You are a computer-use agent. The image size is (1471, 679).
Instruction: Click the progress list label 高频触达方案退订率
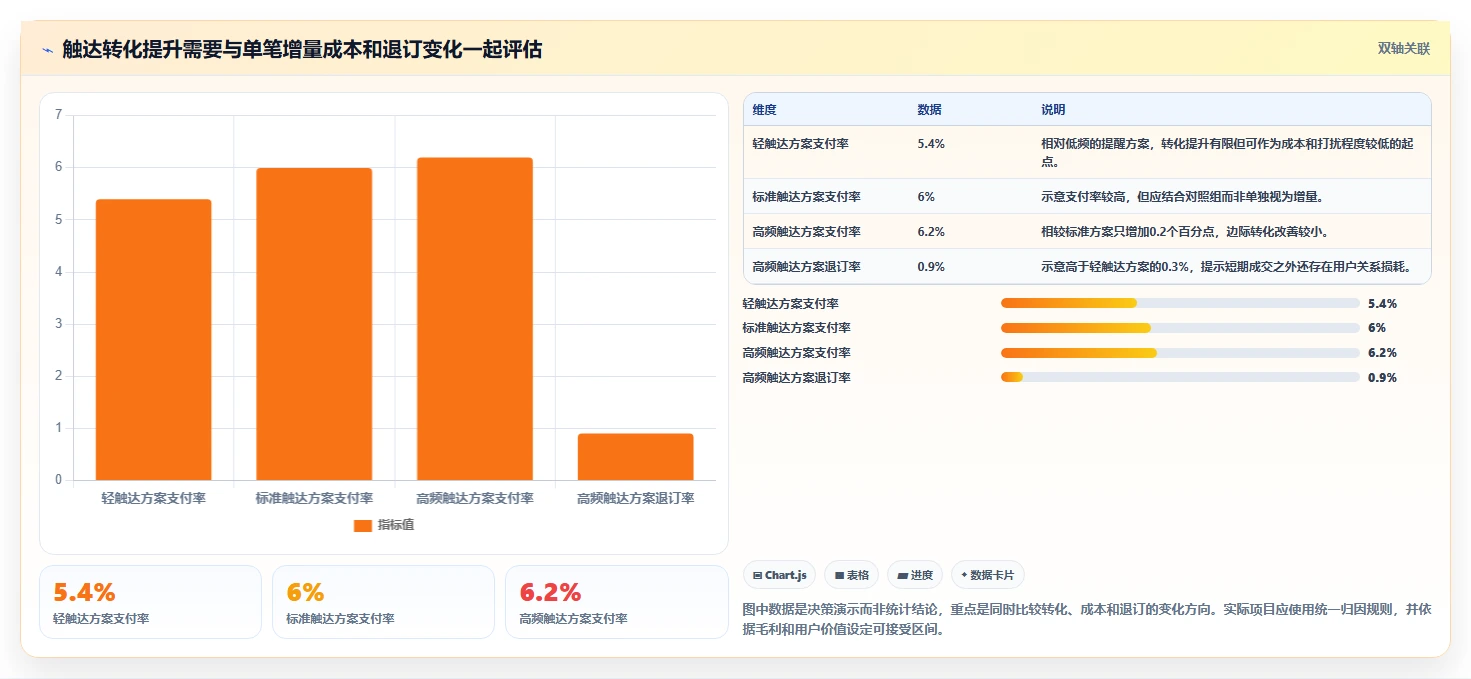coord(797,378)
